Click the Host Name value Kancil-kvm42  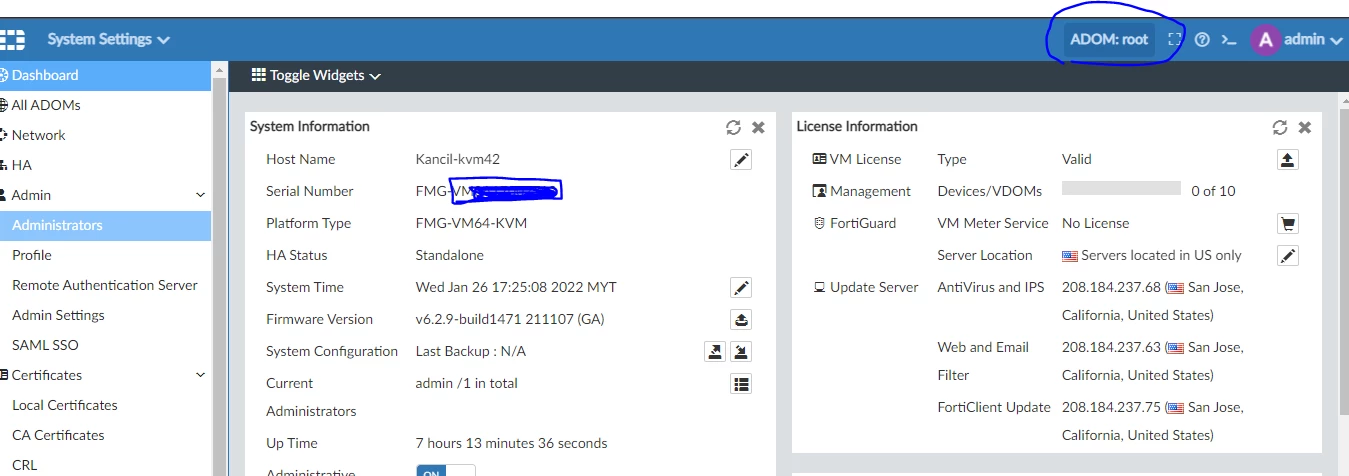[x=458, y=159]
